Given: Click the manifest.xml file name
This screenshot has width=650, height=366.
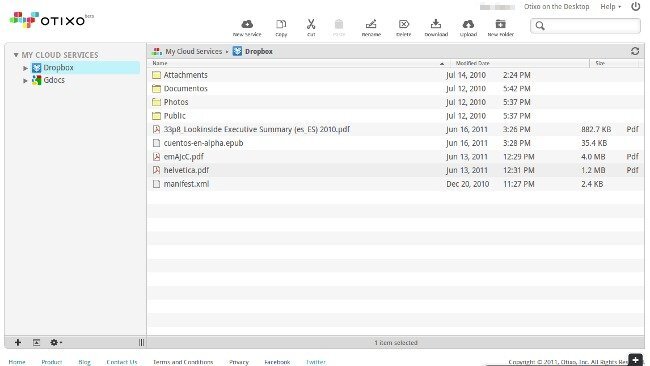Looking at the screenshot, I should point(187,184).
